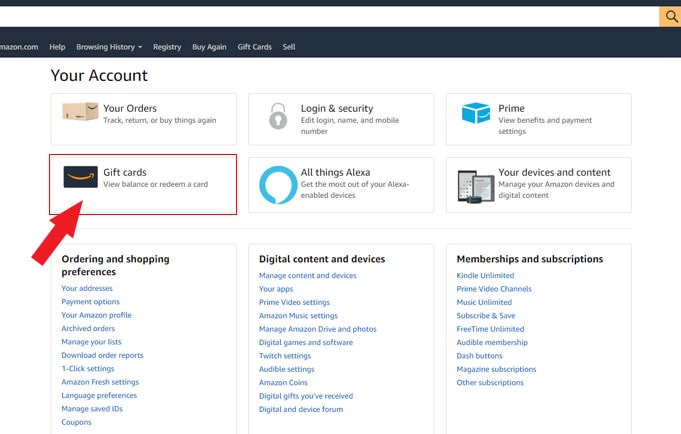
Task: Open Gift Cards in the navigation bar
Action: coord(254,47)
